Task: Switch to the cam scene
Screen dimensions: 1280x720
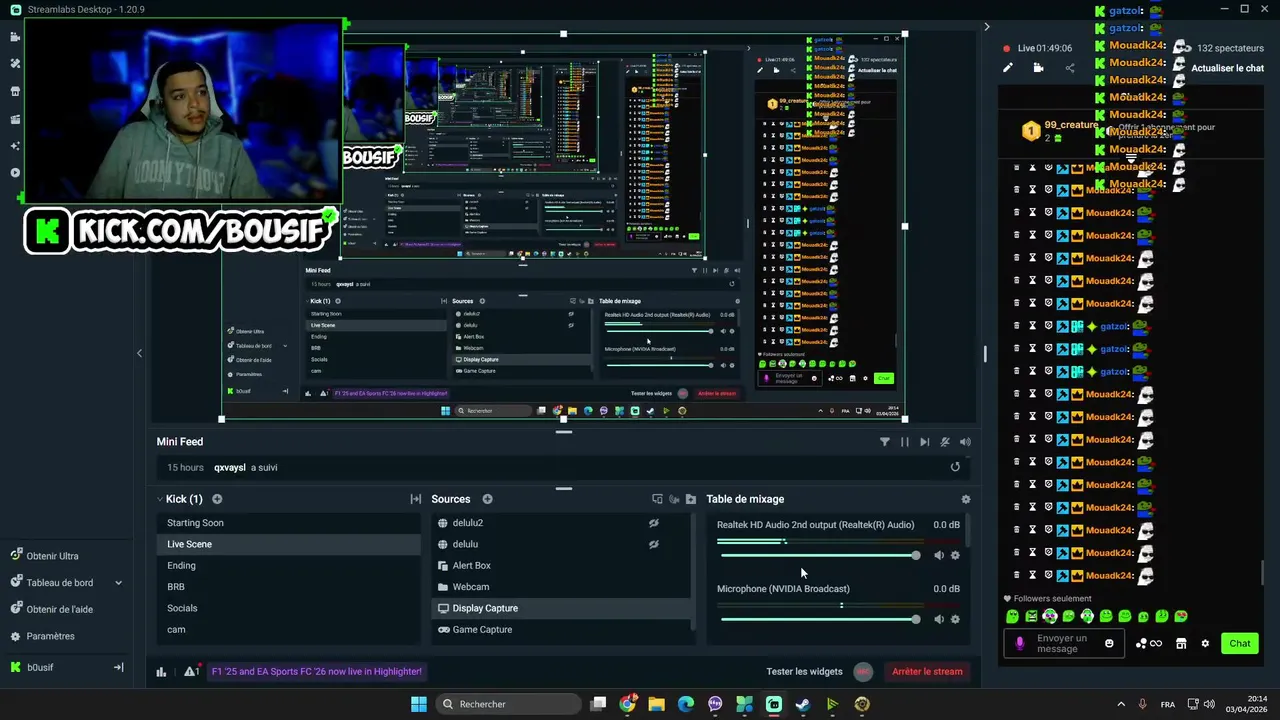Action: (288, 629)
